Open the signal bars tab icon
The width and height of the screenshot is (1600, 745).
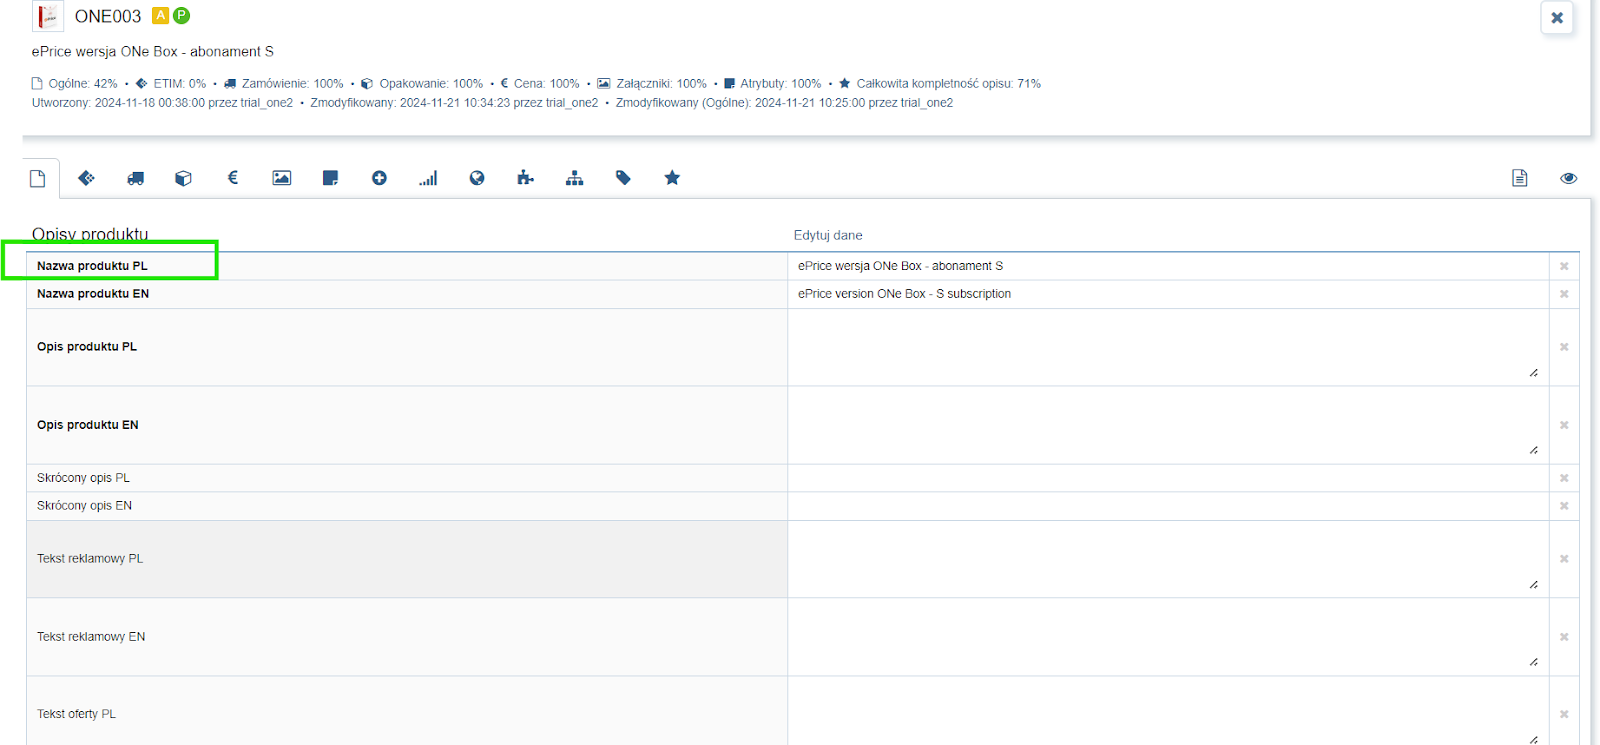(428, 178)
